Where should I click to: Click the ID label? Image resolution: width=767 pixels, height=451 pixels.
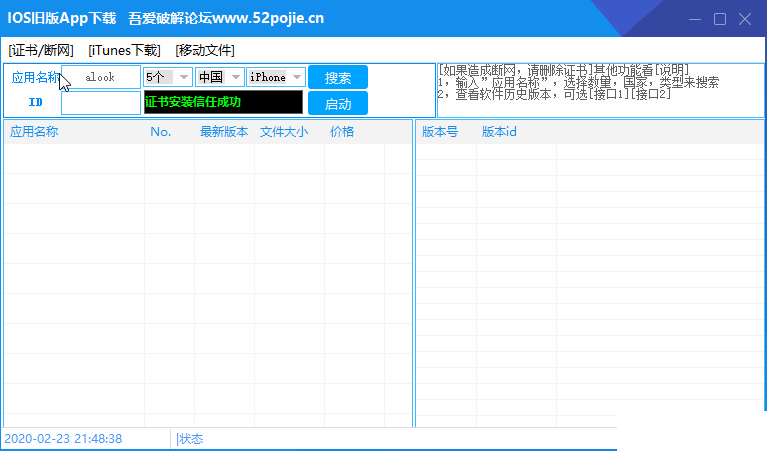[x=35, y=102]
